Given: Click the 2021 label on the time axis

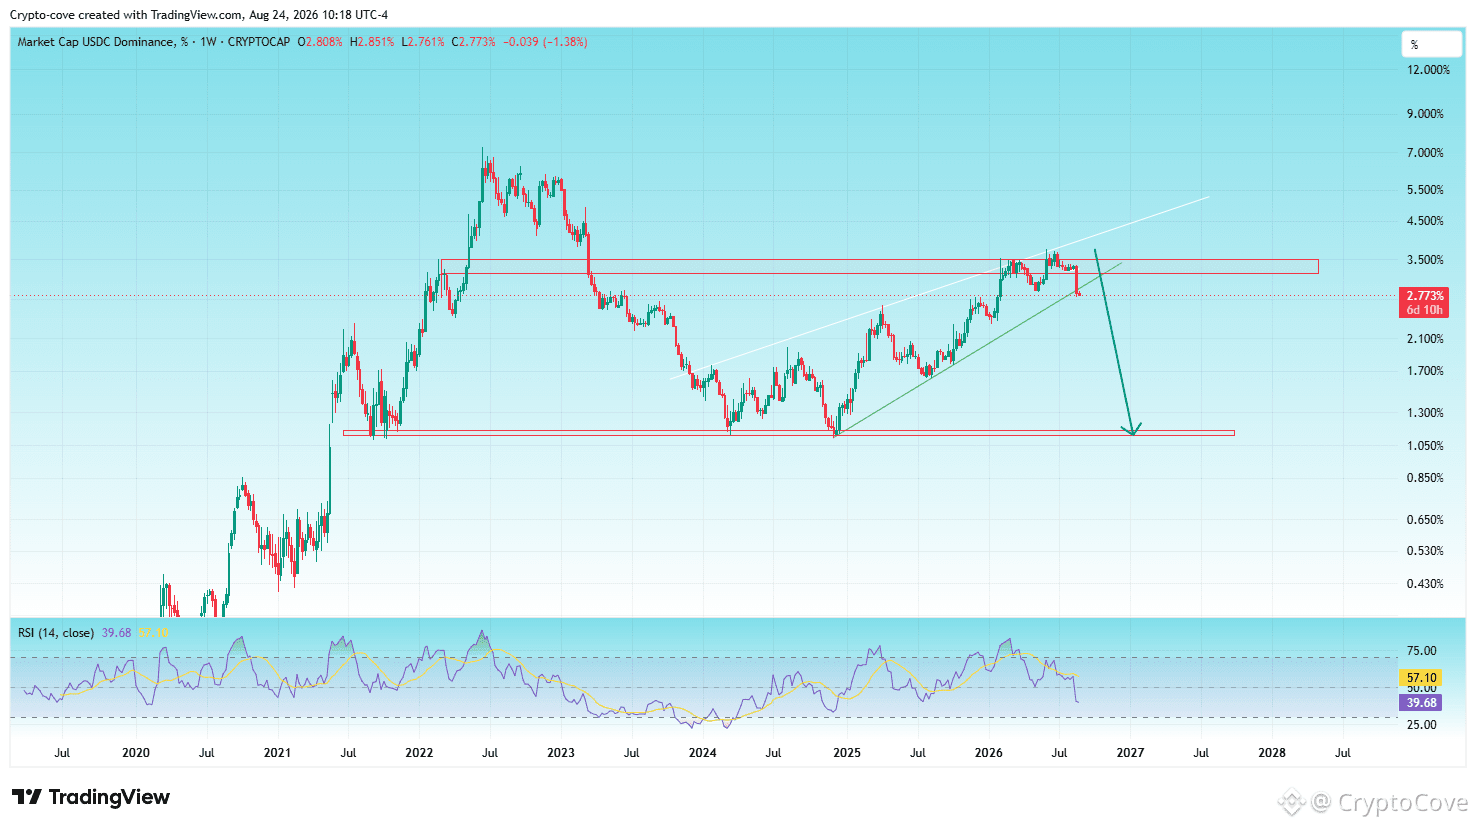Looking at the screenshot, I should pyautogui.click(x=277, y=753).
